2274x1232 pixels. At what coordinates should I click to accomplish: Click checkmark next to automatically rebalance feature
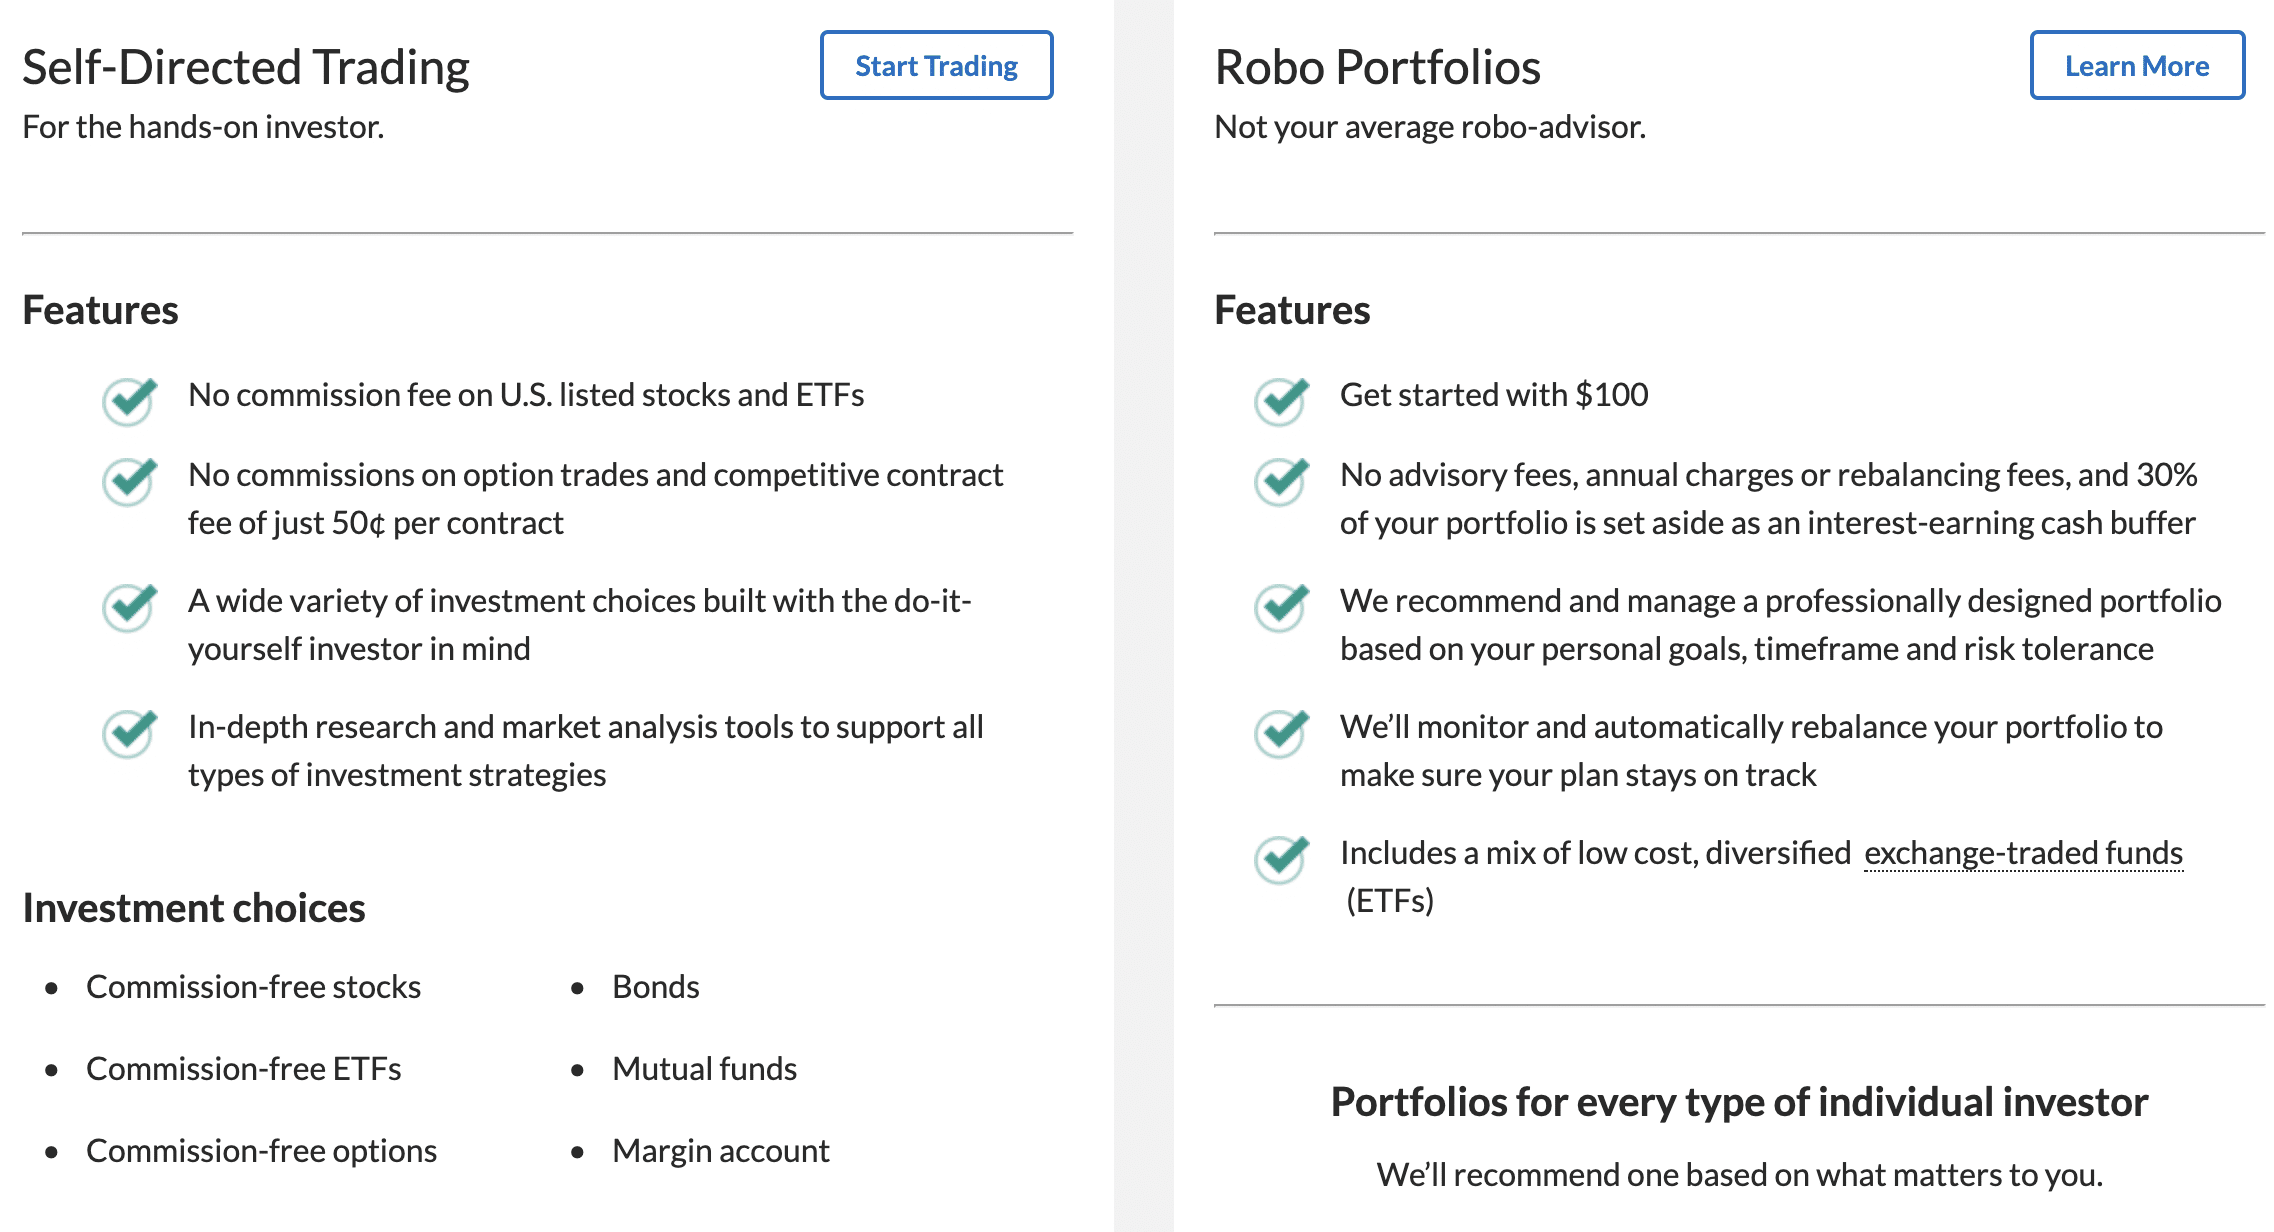pyautogui.click(x=1282, y=733)
